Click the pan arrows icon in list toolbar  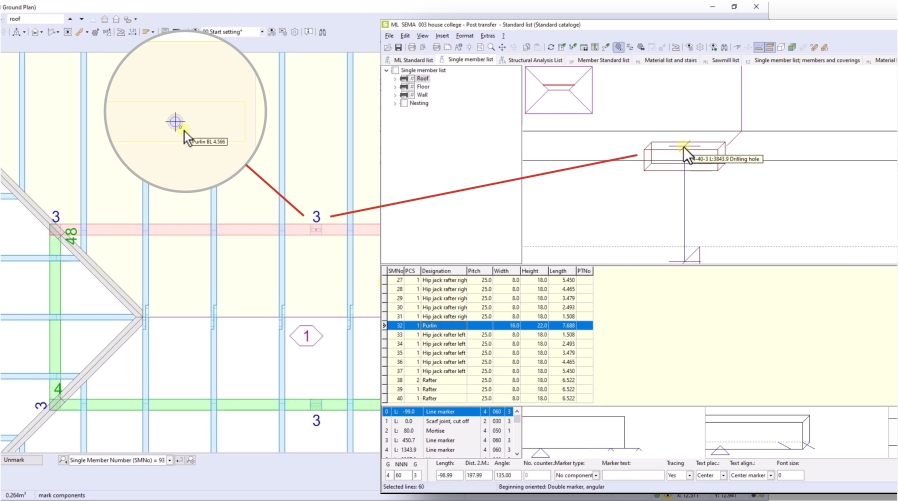(502, 47)
